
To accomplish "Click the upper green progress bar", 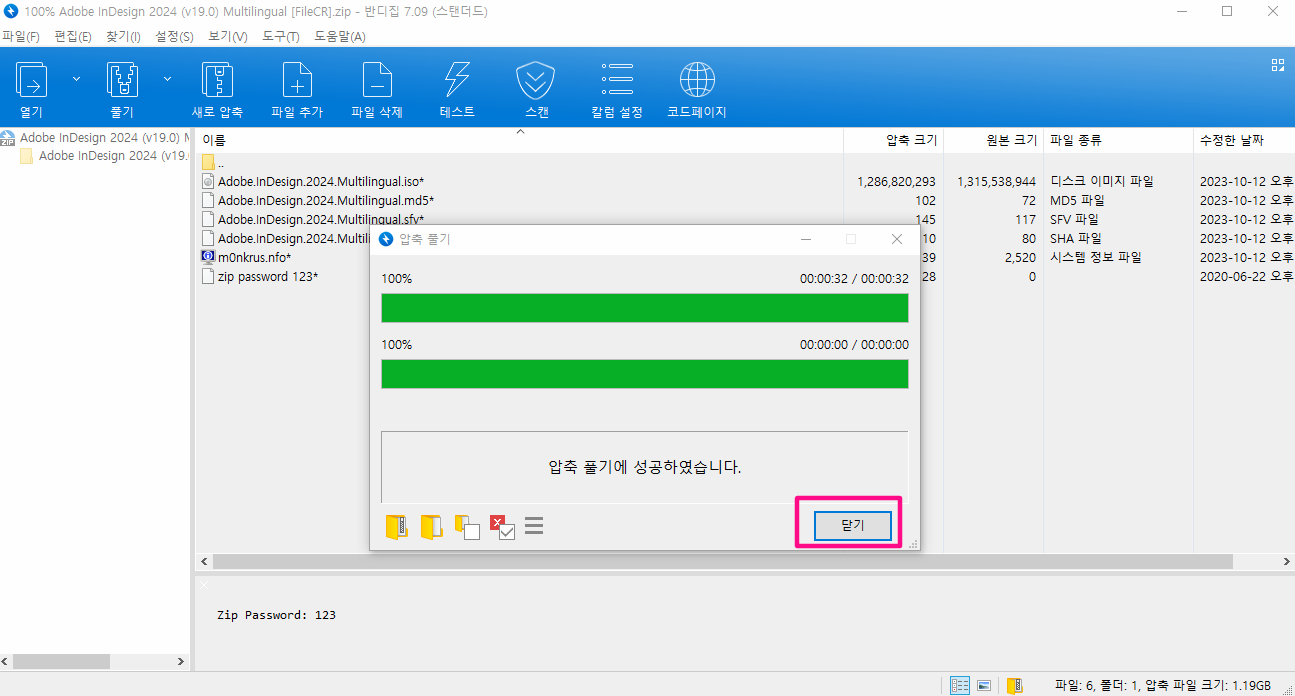I will (x=645, y=308).
